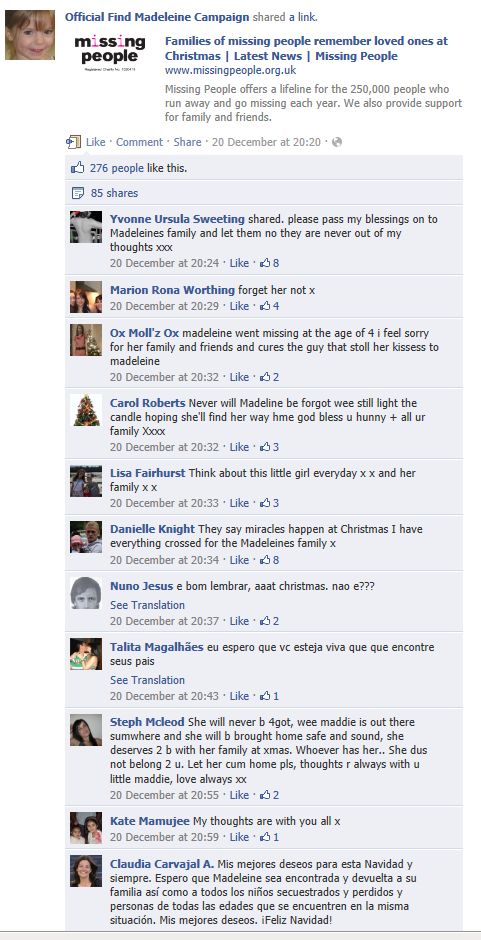Open the Families of missing people article title
This screenshot has height=940, width=481.
(x=306, y=49)
